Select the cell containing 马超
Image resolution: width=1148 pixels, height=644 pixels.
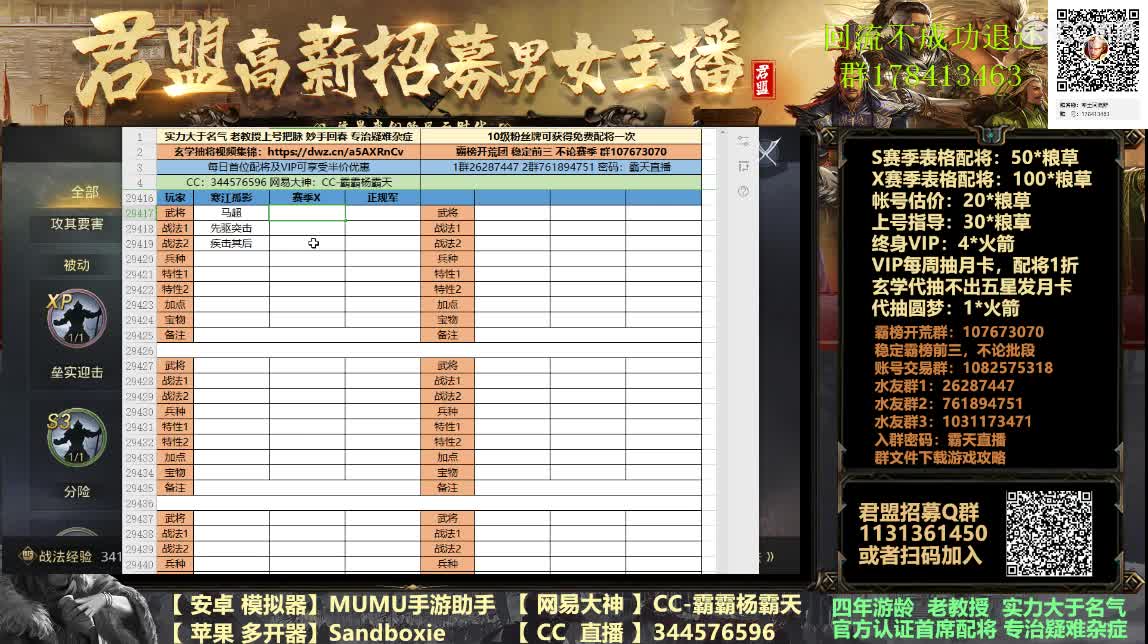(231, 213)
